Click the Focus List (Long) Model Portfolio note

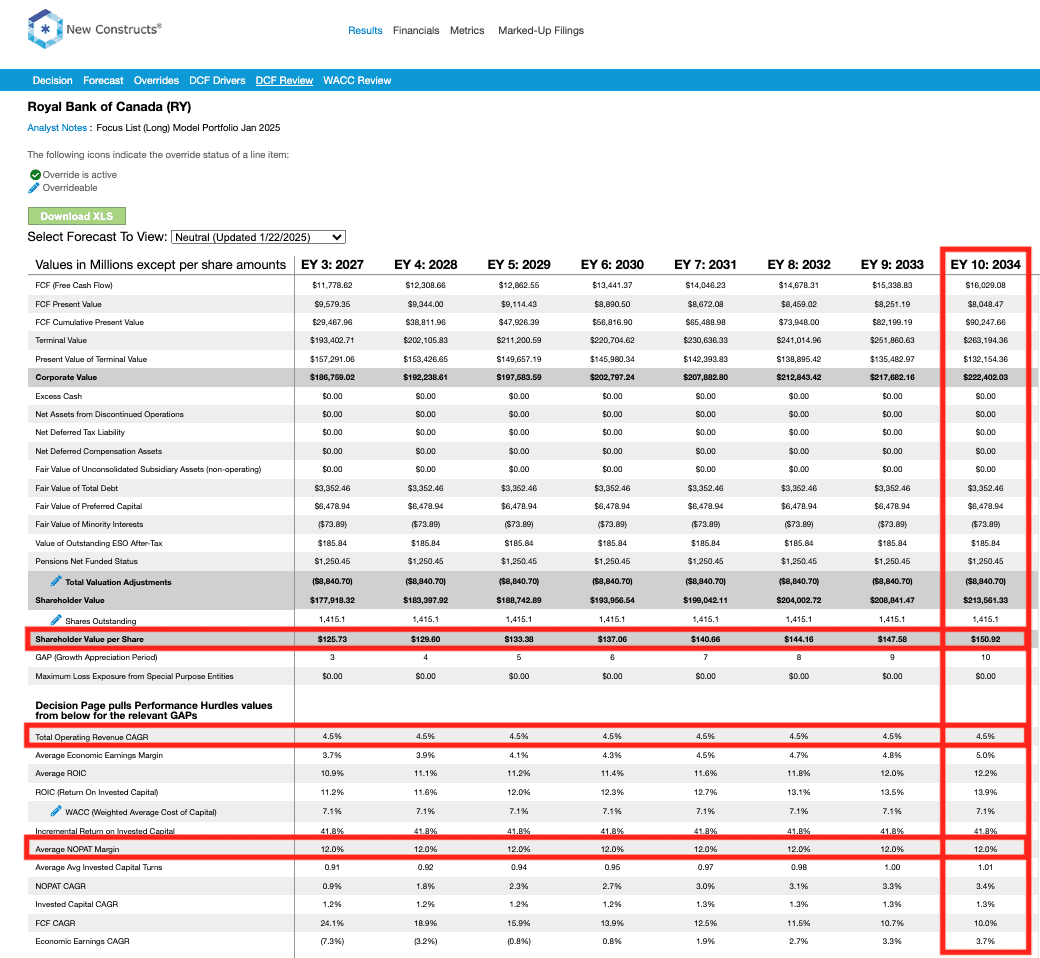click(x=188, y=127)
